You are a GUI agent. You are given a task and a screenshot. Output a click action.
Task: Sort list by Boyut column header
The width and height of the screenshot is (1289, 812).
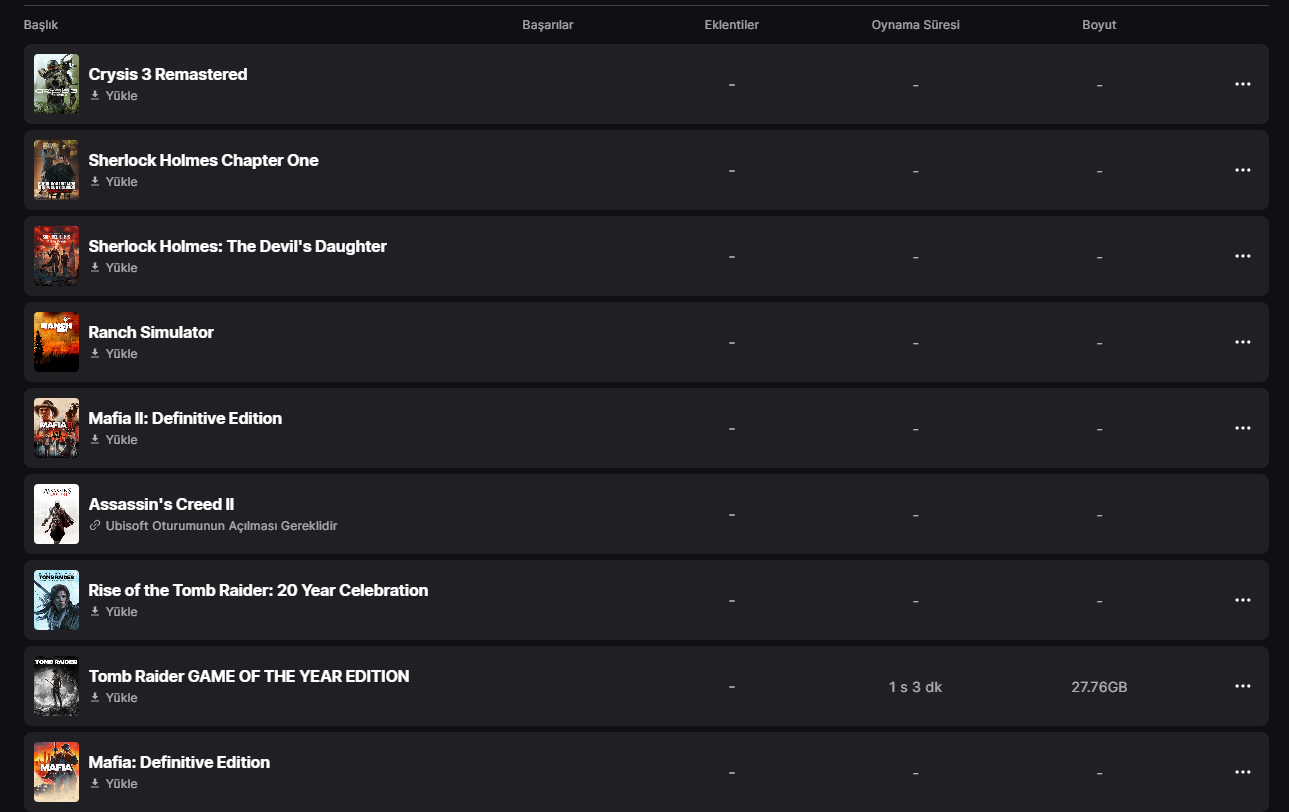point(1099,25)
